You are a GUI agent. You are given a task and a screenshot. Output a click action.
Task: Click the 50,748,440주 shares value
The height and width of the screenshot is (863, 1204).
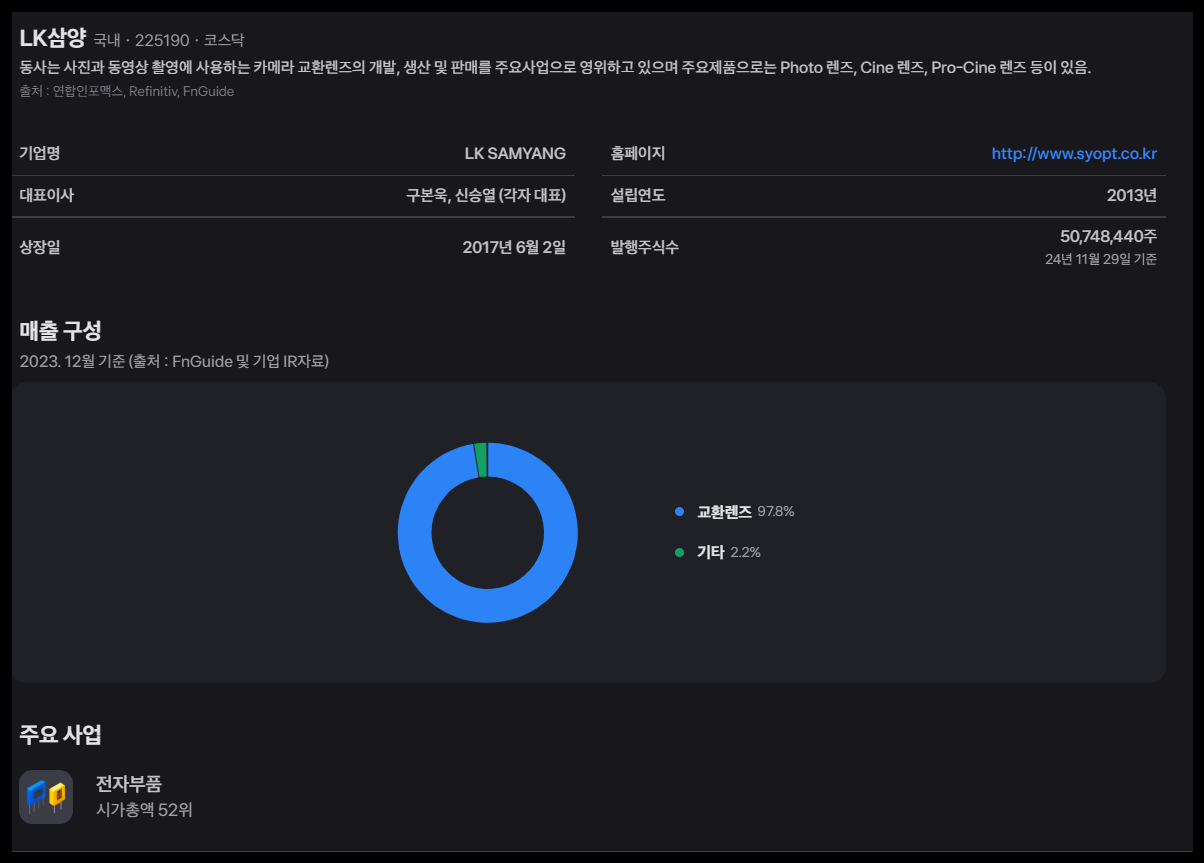click(x=1109, y=236)
